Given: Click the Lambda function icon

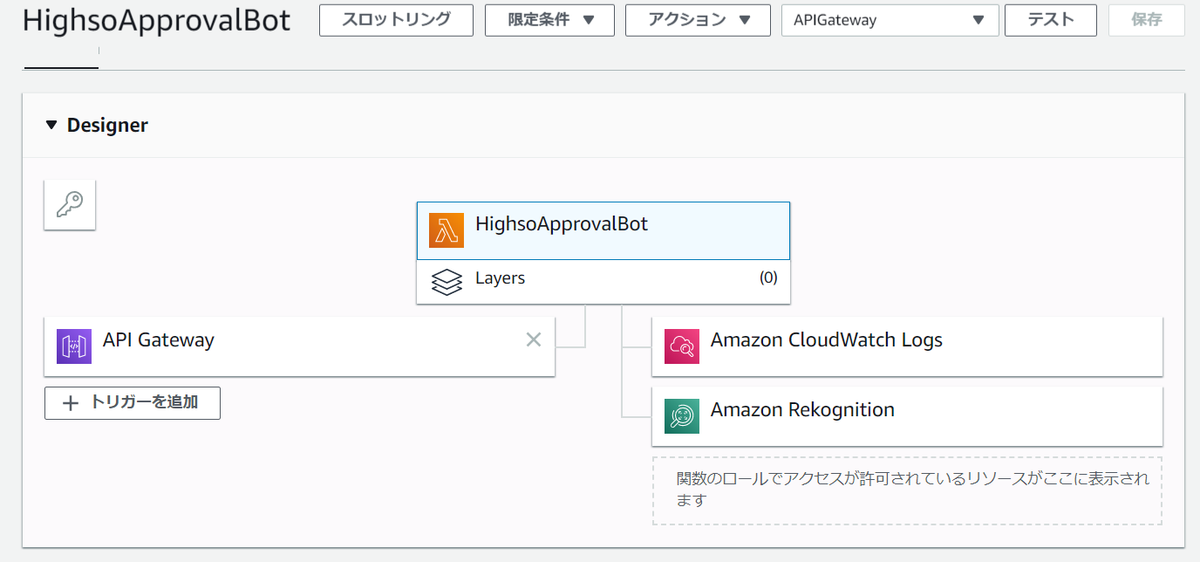Looking at the screenshot, I should [x=446, y=230].
